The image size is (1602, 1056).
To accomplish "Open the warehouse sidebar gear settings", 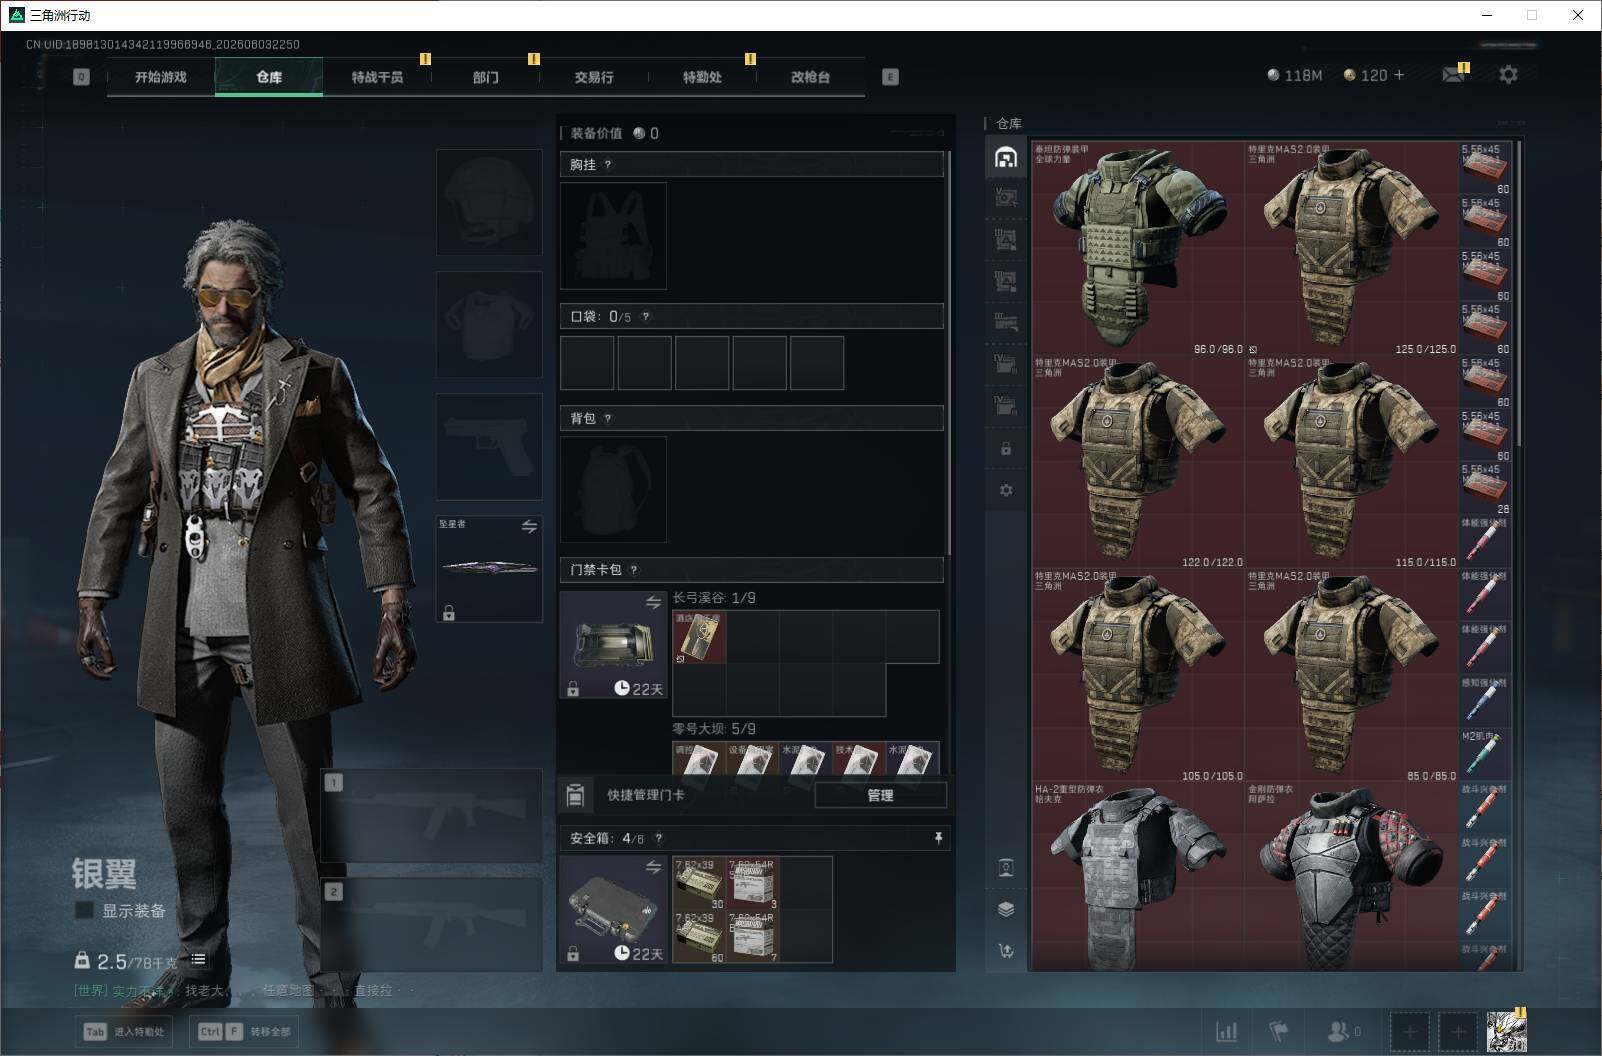I will (1006, 490).
